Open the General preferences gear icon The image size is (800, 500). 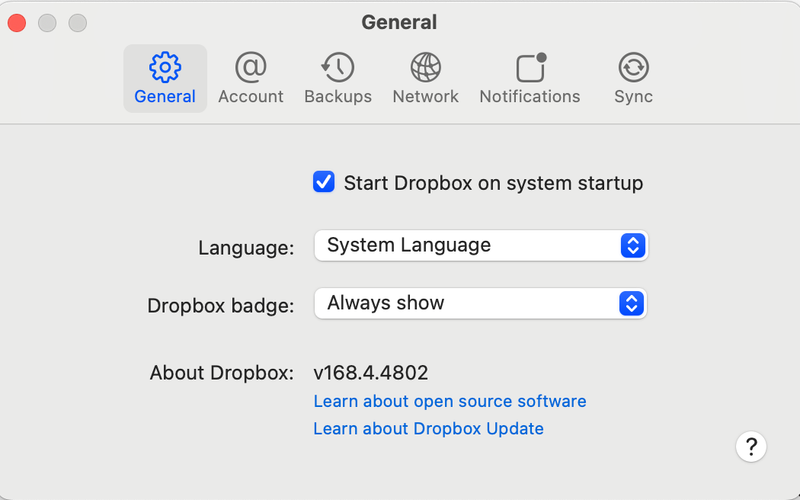[x=165, y=67]
